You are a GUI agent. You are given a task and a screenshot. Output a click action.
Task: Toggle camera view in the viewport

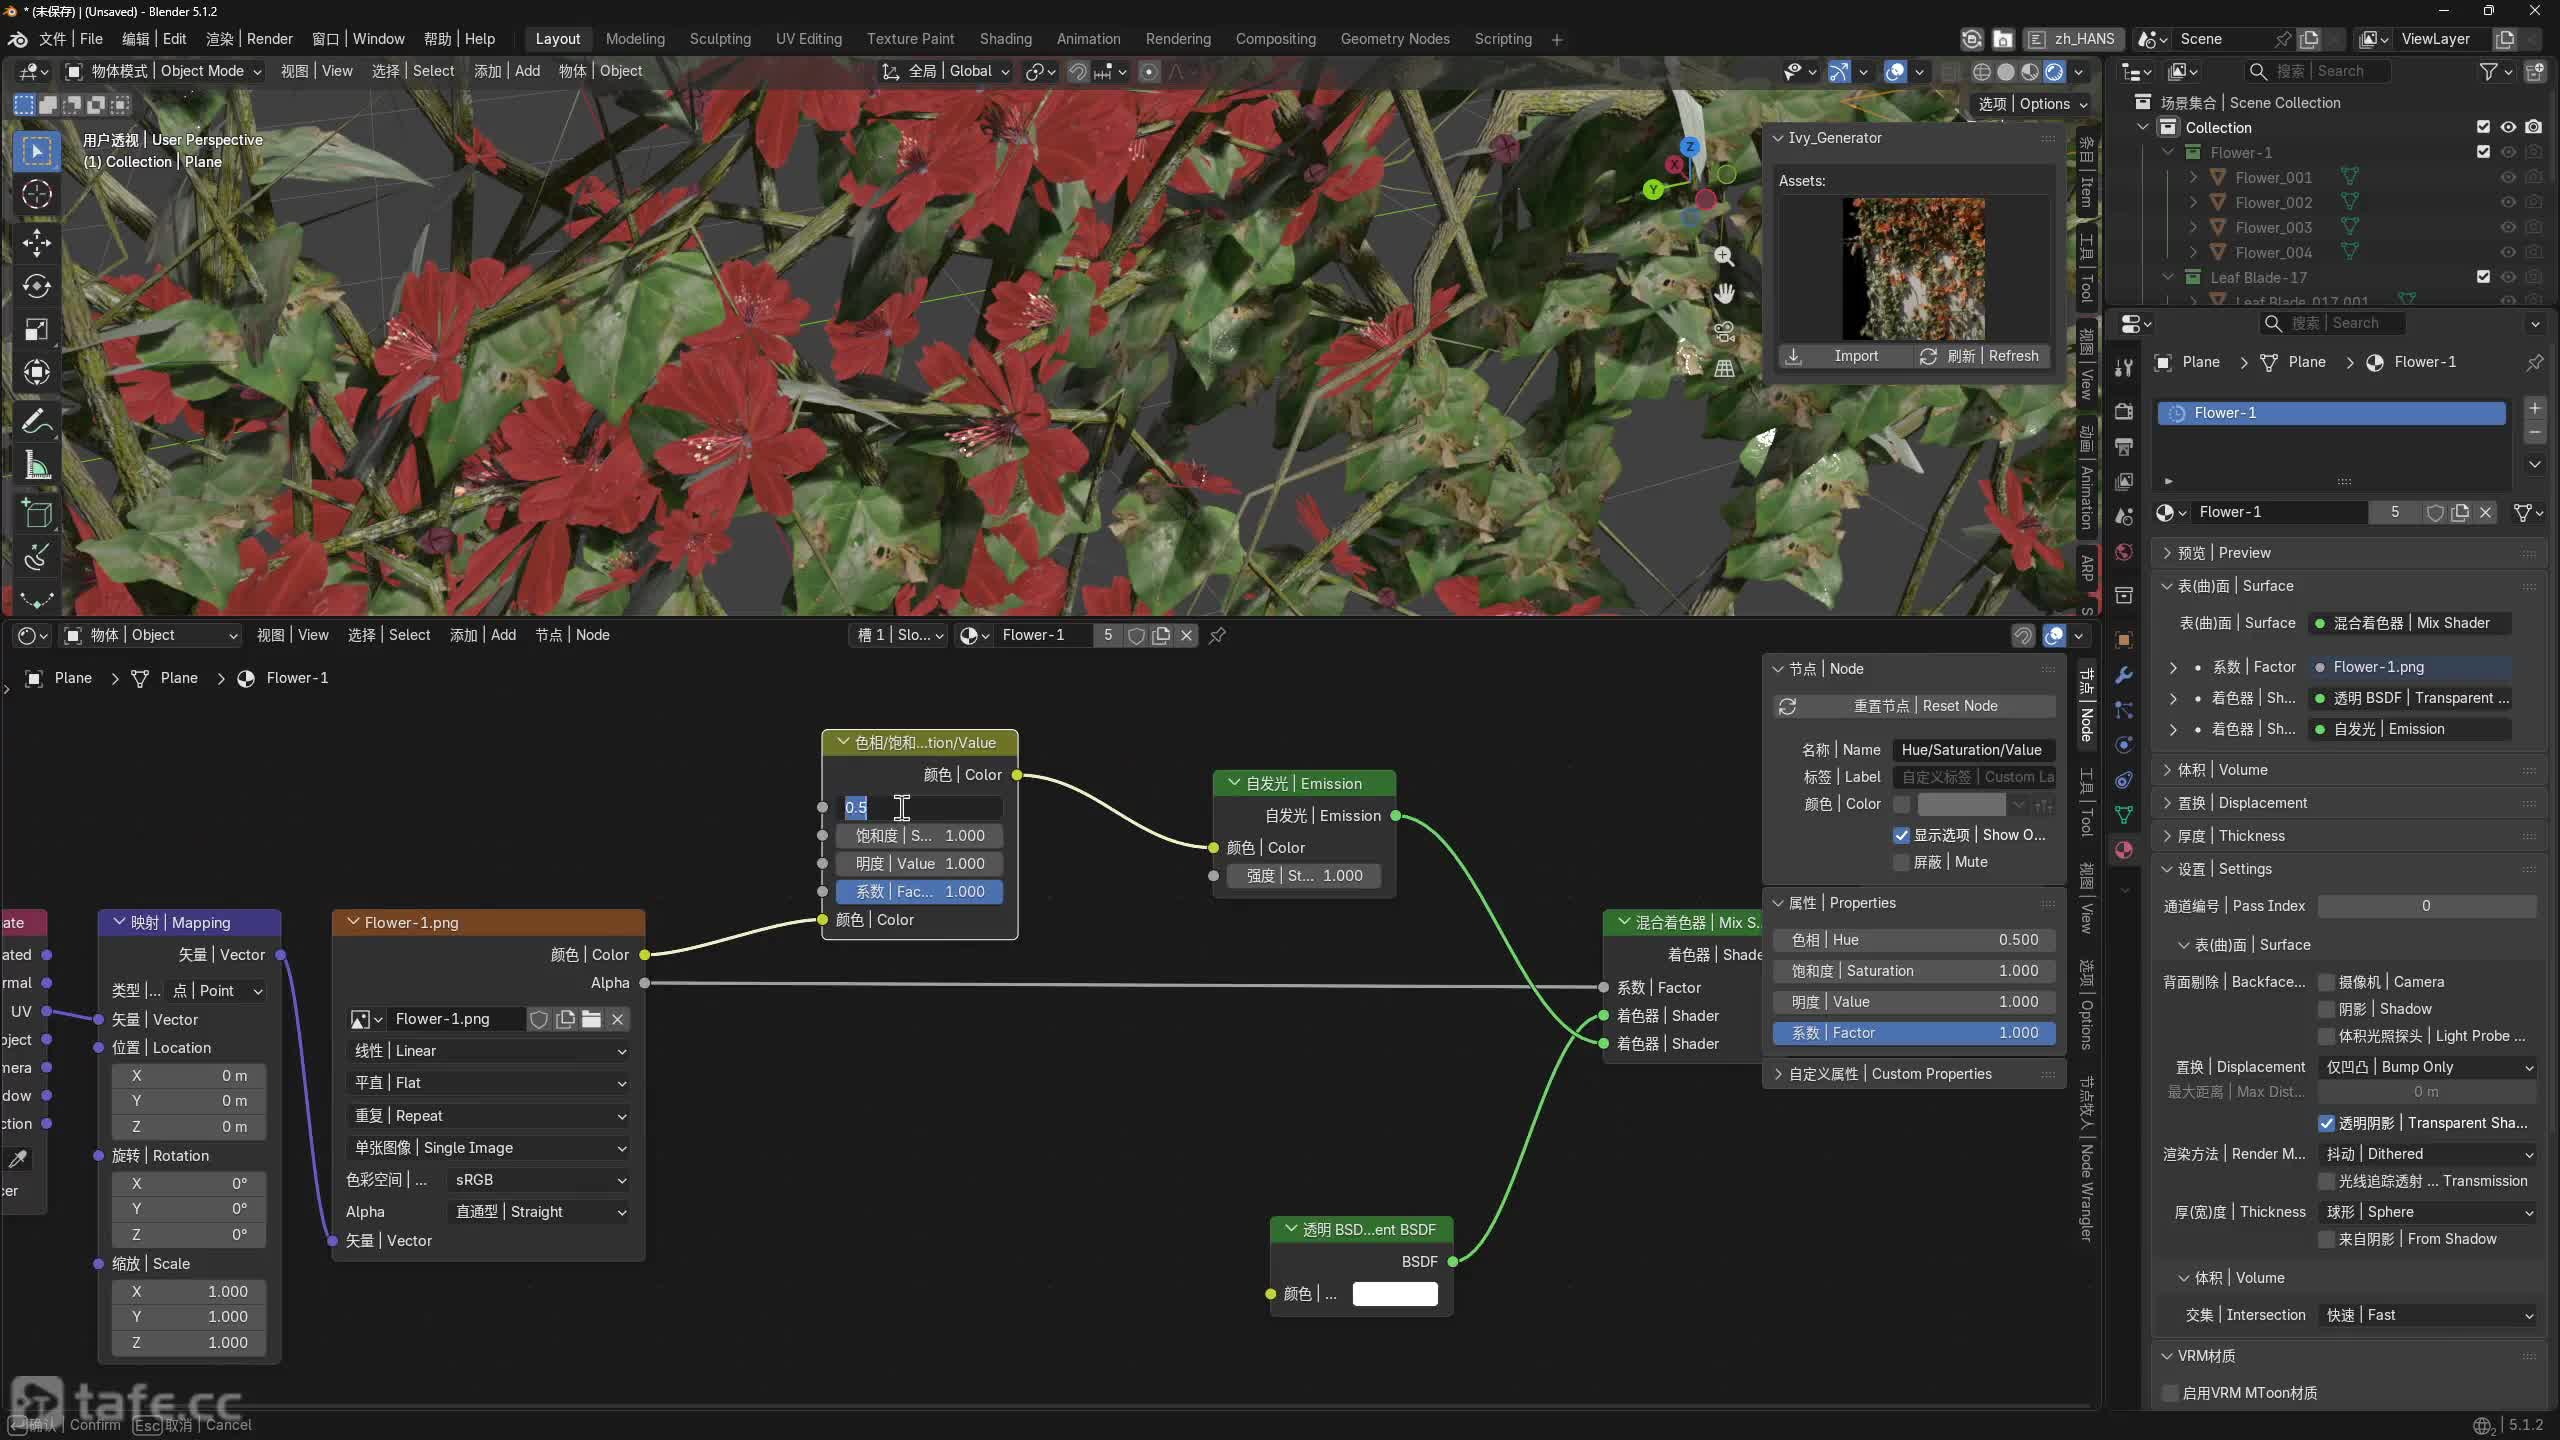tap(1724, 331)
